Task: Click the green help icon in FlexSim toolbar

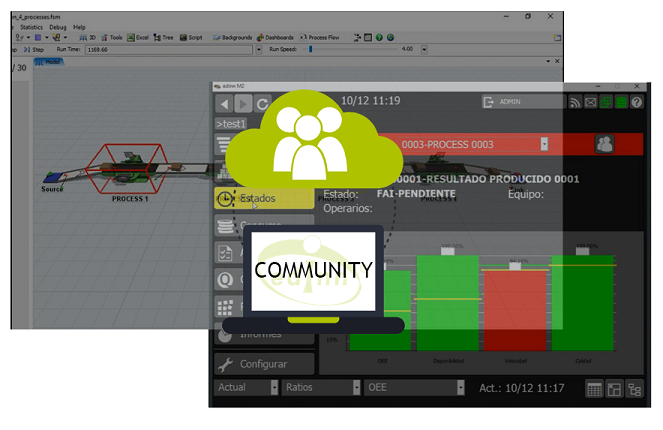Action: tap(379, 38)
